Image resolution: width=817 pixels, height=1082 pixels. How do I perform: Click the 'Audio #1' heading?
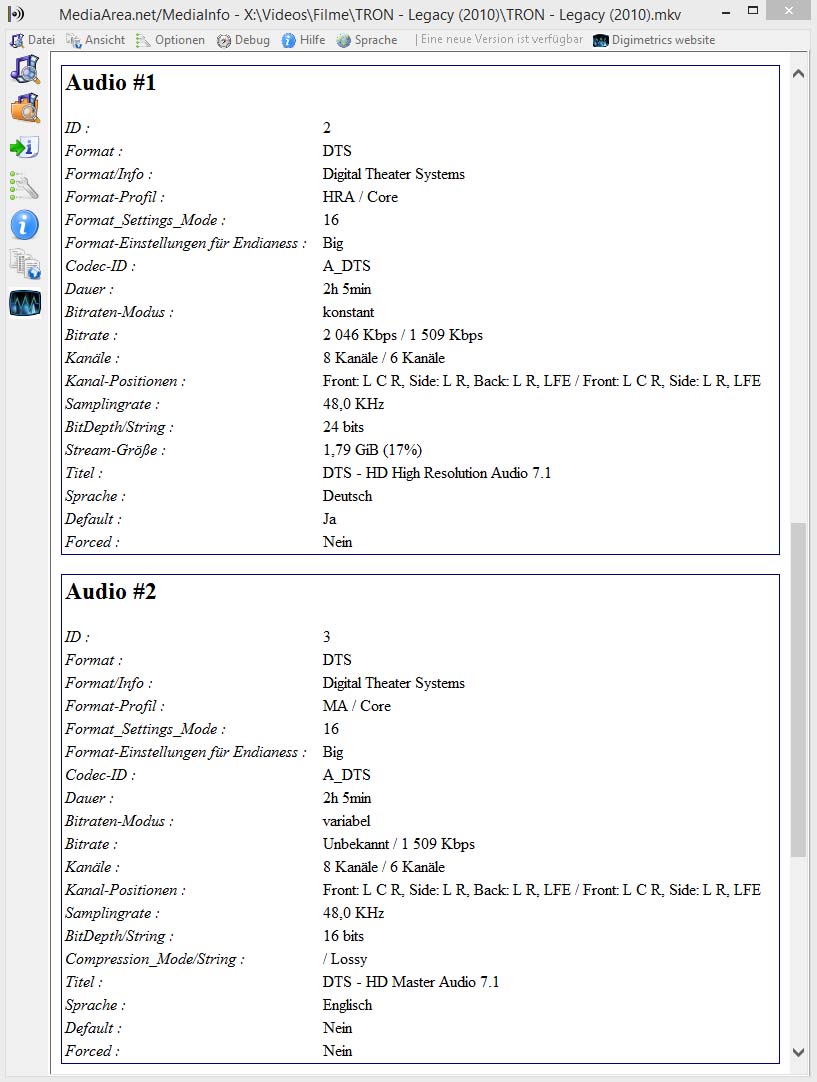[111, 83]
